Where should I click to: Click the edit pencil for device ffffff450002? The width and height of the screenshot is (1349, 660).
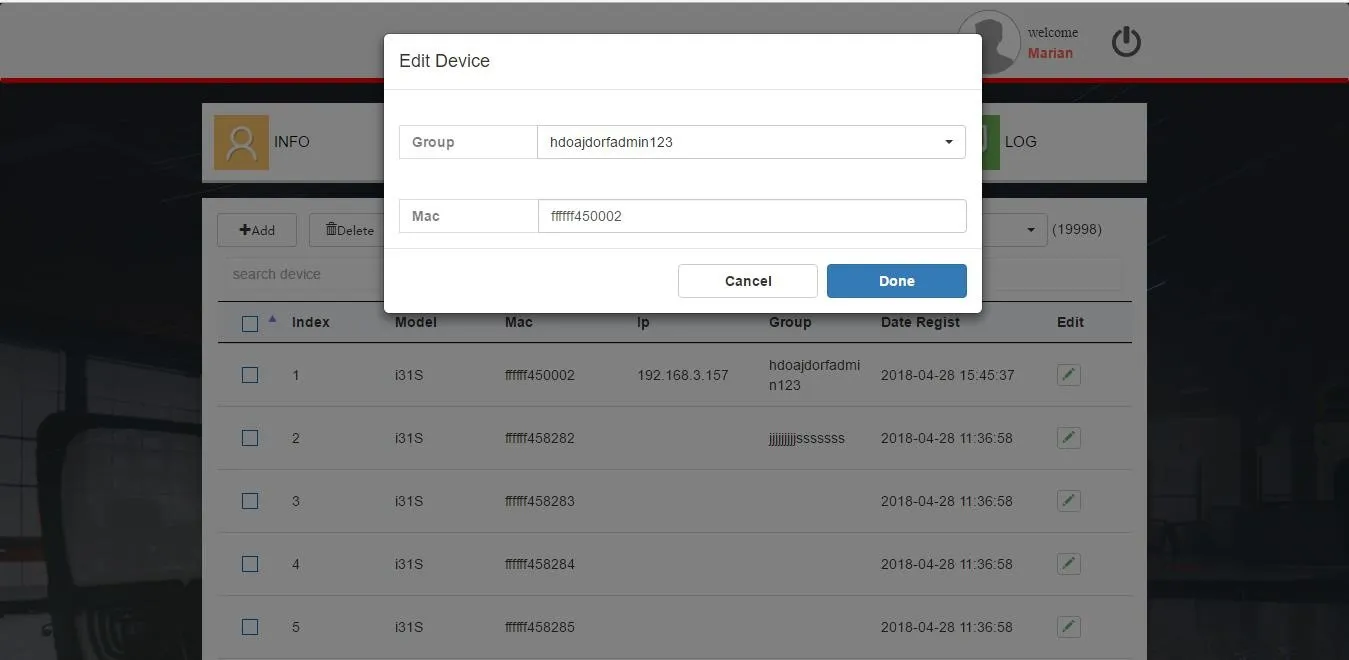tap(1068, 374)
